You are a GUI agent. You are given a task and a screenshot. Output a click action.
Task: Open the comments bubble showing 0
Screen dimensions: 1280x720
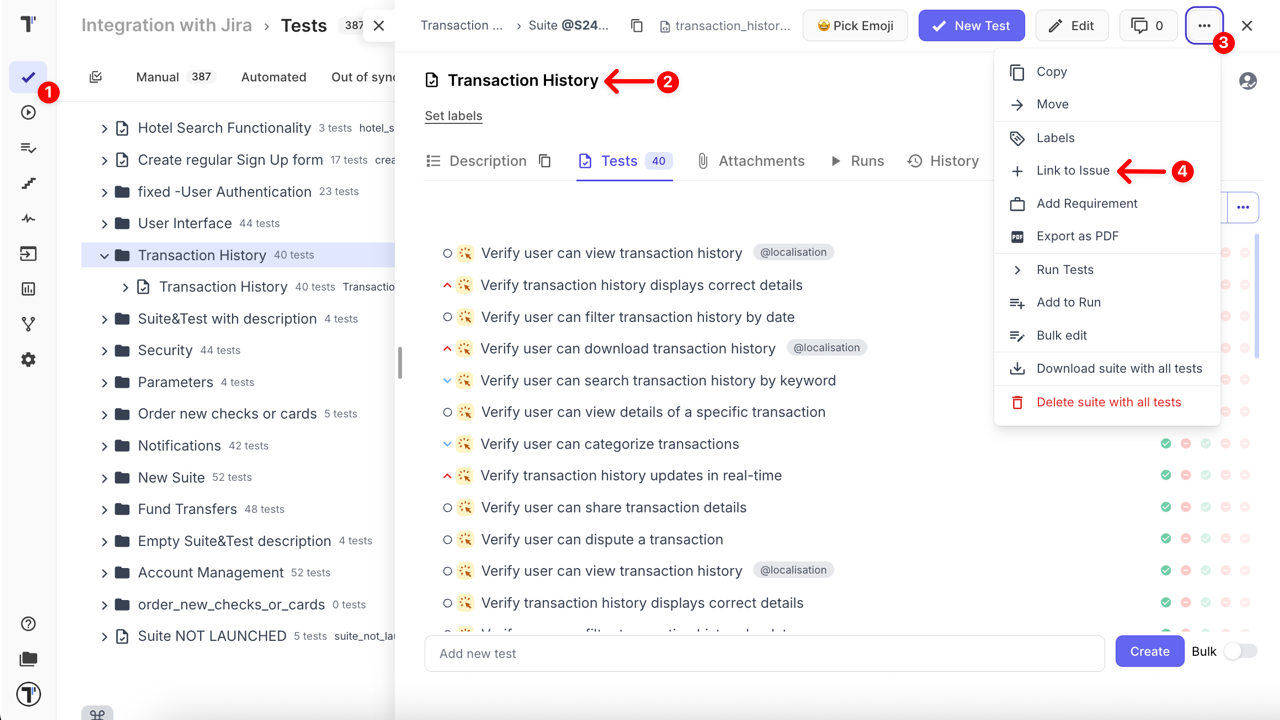1148,25
